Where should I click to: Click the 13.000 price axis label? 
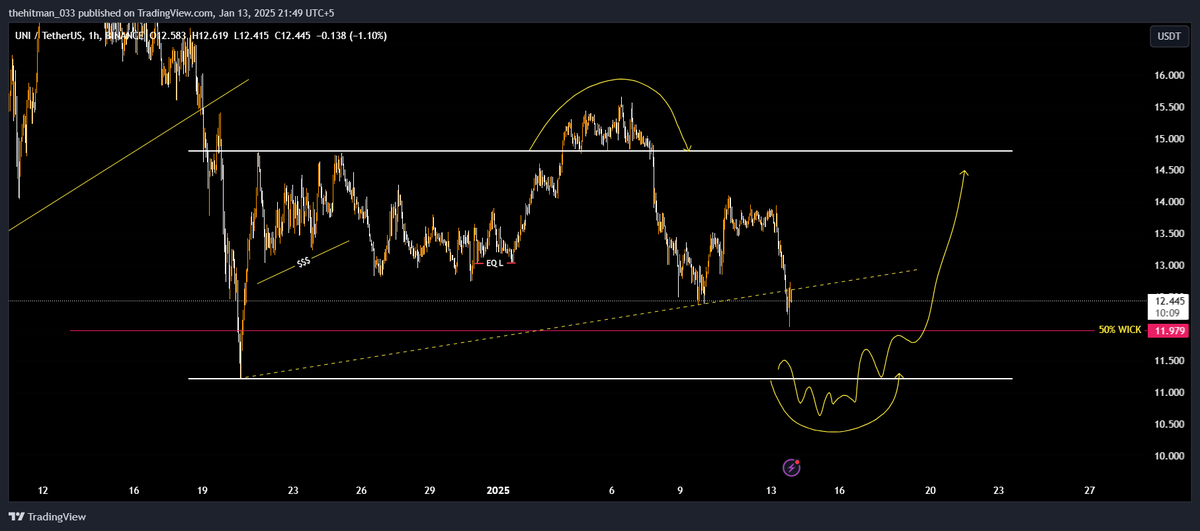coord(1169,266)
